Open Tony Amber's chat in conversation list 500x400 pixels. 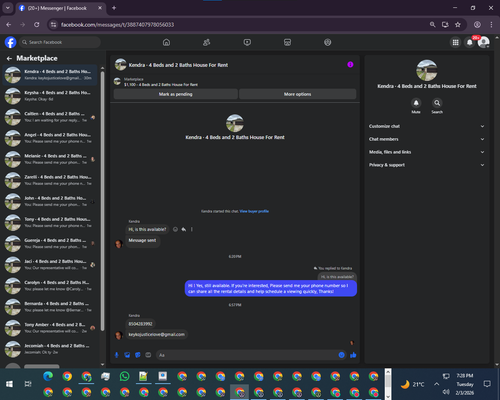pos(50,328)
